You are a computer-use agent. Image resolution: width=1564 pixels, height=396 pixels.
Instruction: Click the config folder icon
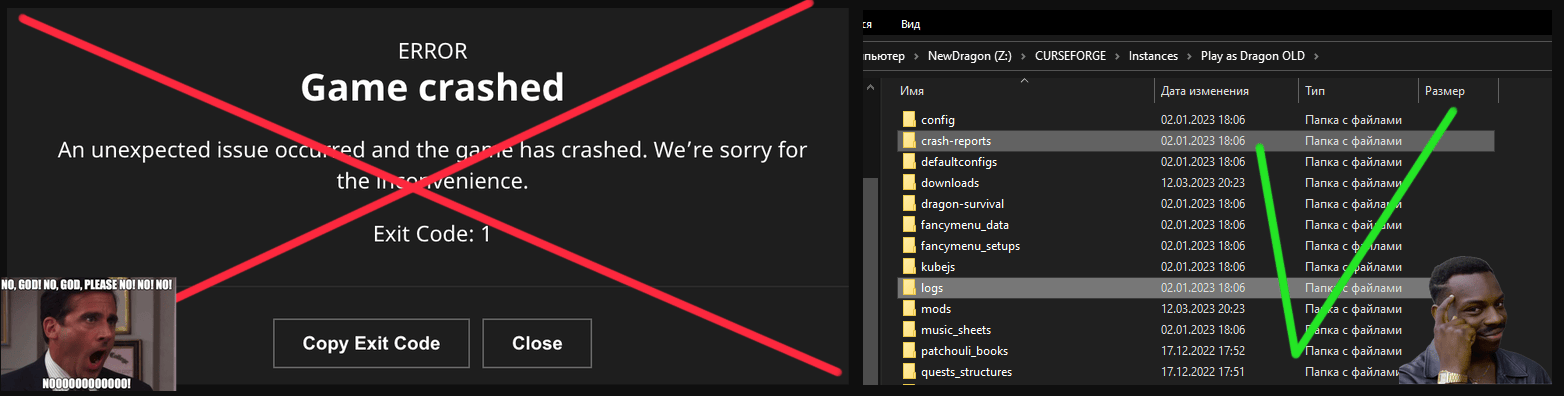[x=909, y=120]
